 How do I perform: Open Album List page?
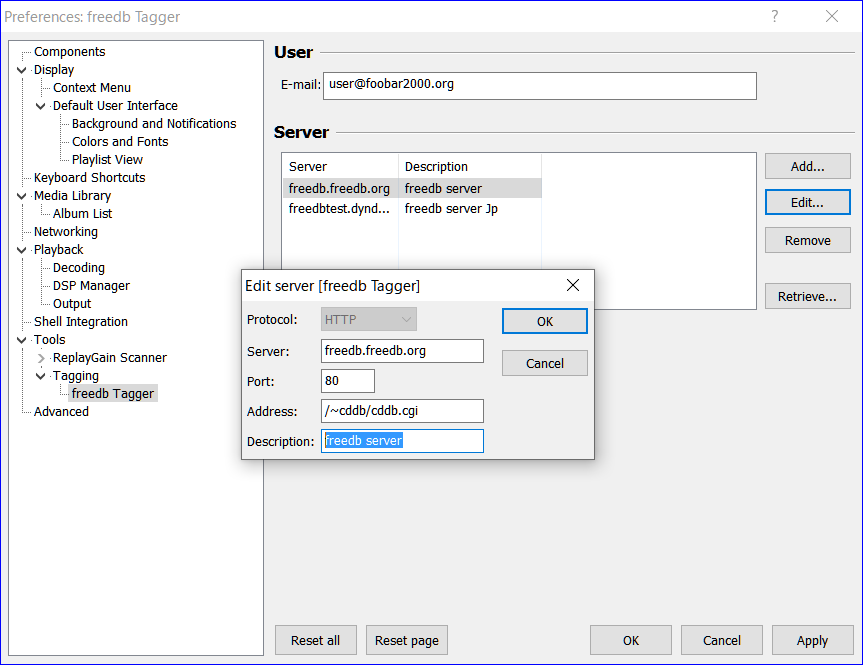tap(82, 214)
